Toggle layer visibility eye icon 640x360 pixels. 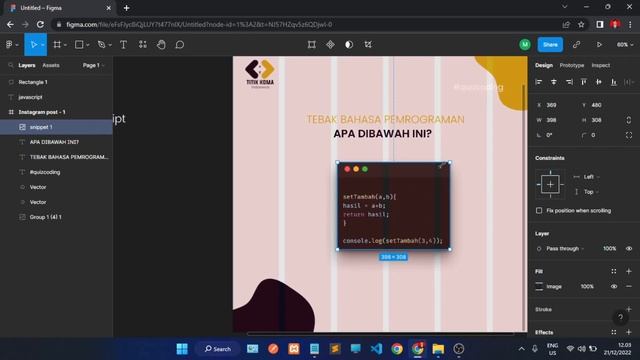629,249
